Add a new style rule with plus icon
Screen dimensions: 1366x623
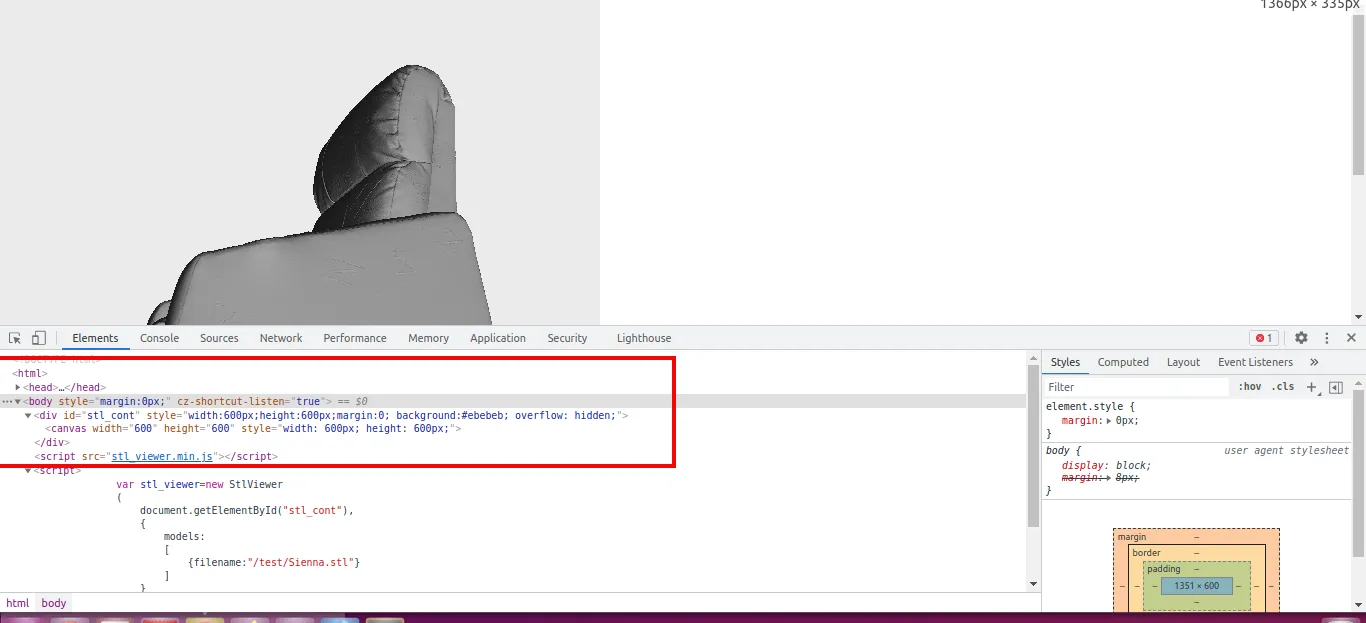(1312, 387)
